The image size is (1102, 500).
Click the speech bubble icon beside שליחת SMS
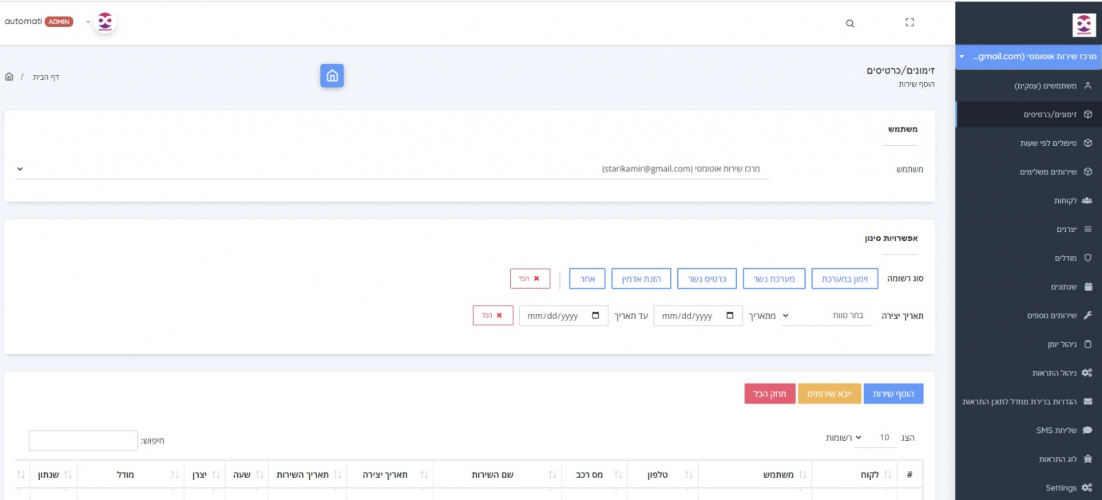1088,430
